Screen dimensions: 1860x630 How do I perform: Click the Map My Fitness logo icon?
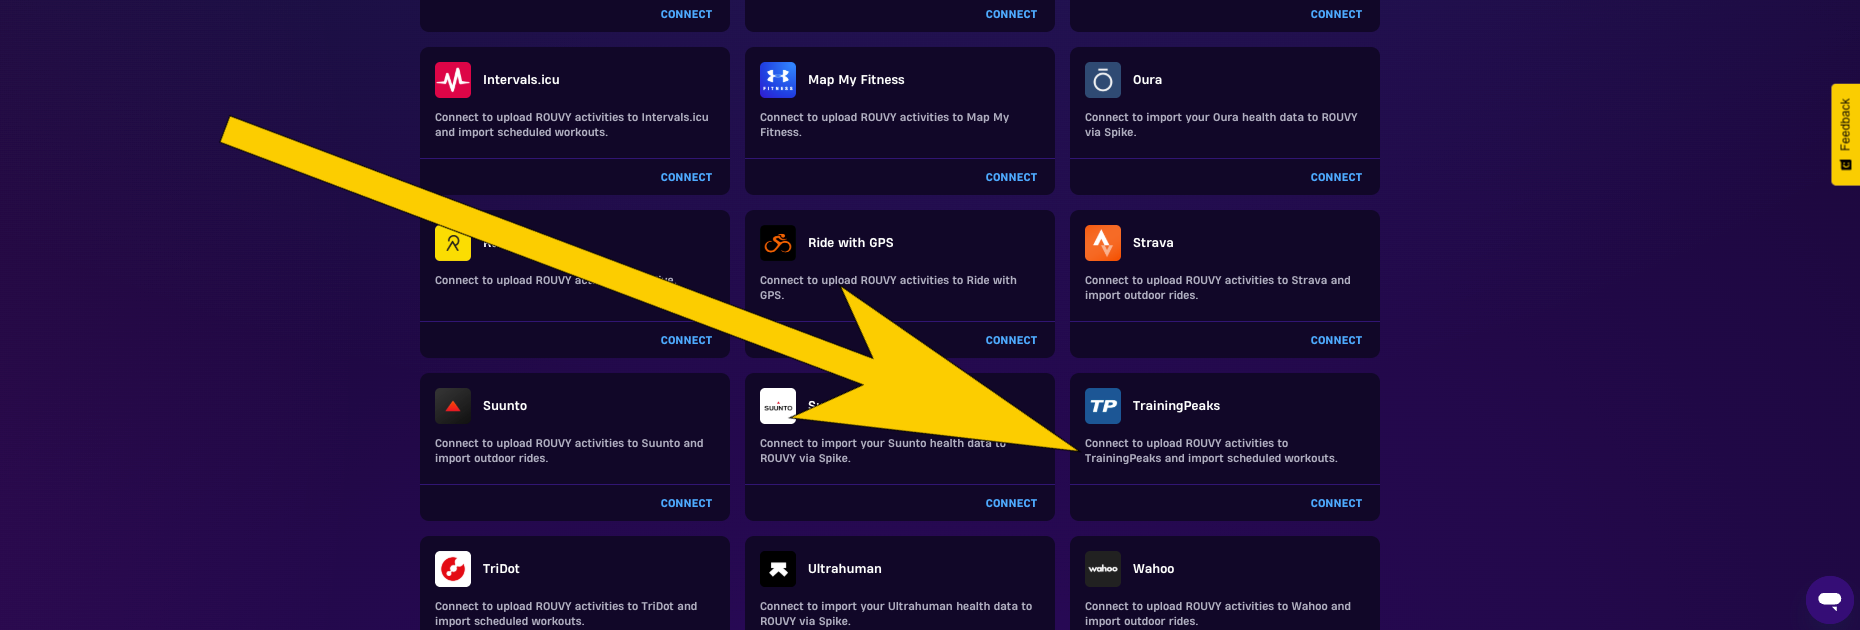778,80
